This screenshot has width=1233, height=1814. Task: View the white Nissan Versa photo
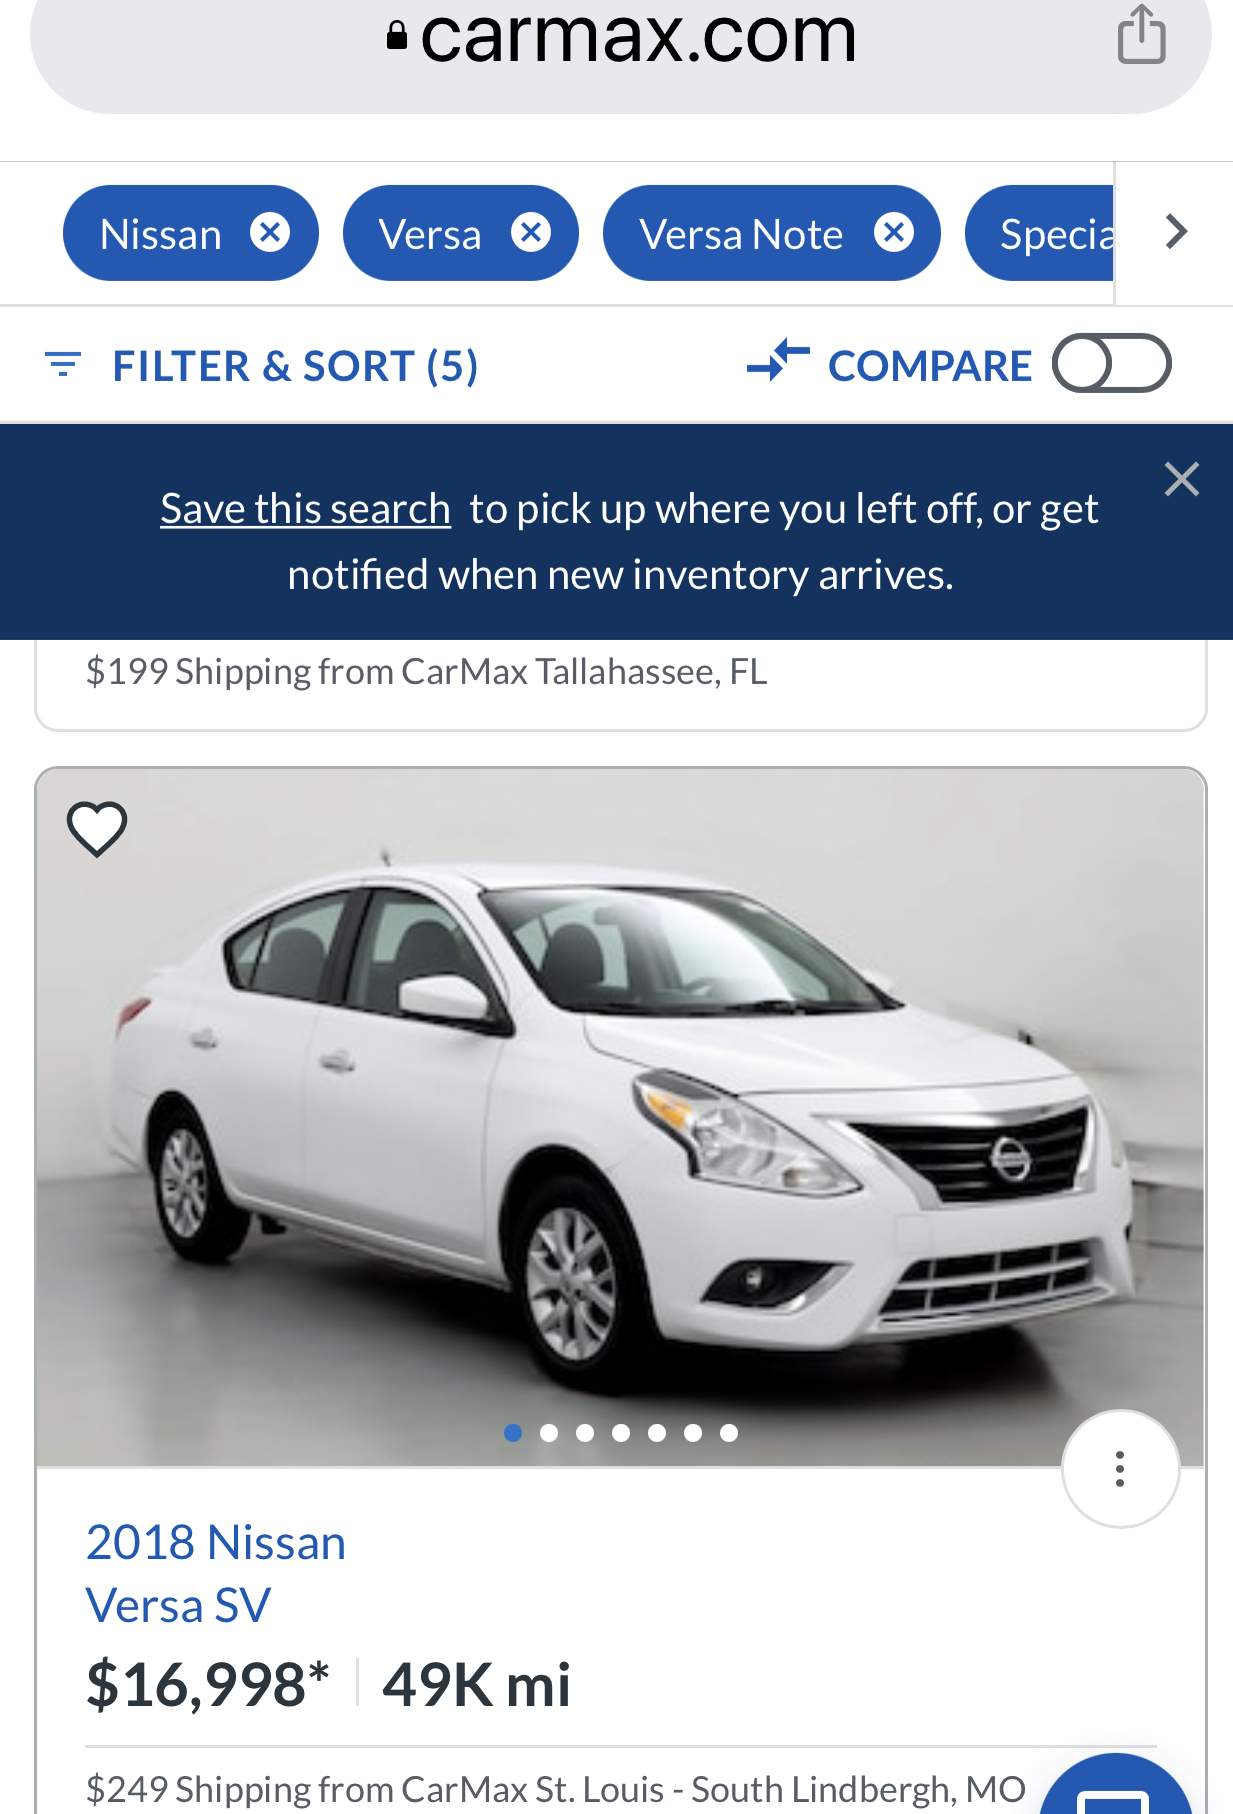pyautogui.click(x=620, y=1117)
